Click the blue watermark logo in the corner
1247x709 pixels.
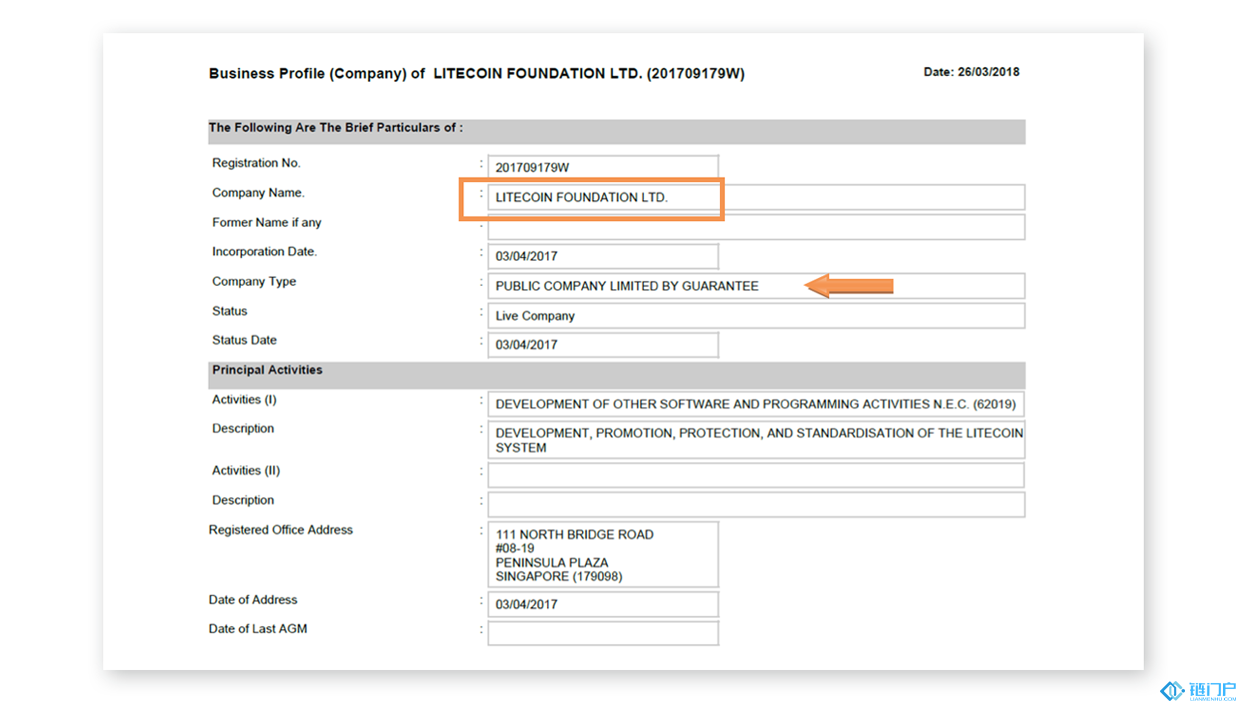(x=1198, y=691)
